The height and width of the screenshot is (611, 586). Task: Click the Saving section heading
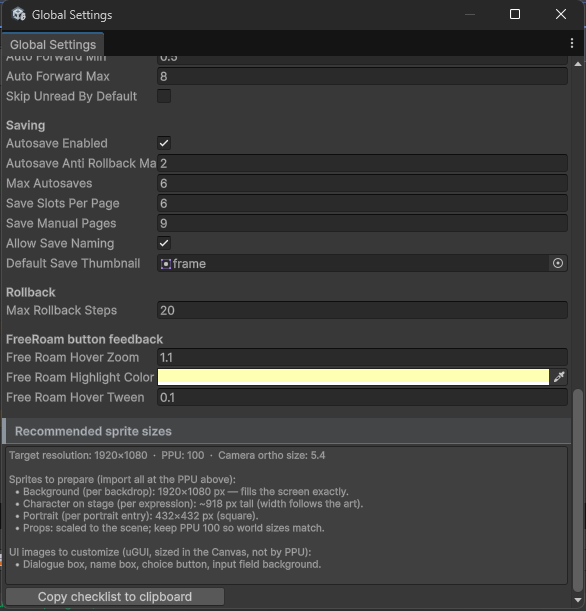[x=25, y=125]
